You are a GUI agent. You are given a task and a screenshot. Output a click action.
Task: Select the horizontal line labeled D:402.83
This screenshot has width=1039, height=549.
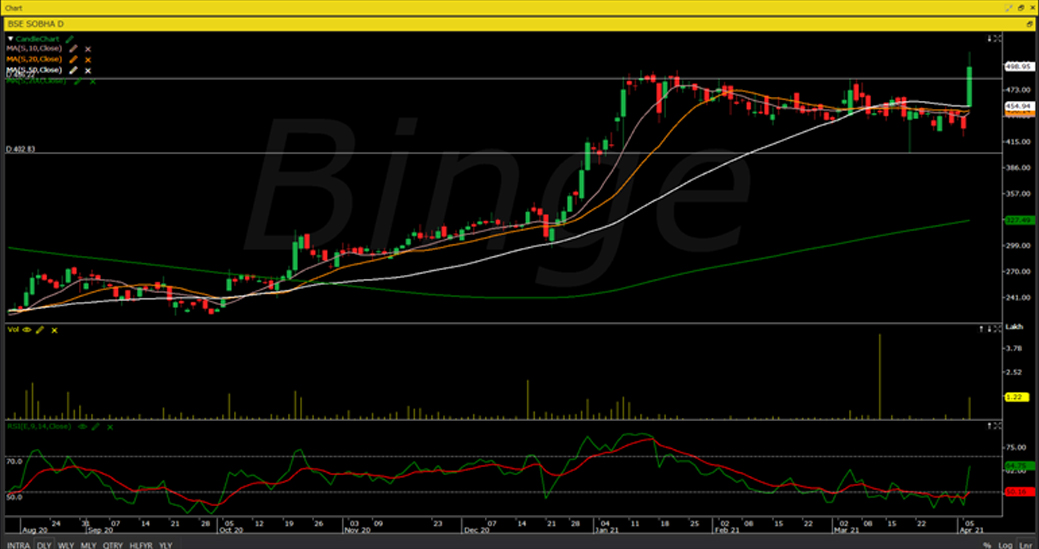click(504, 153)
